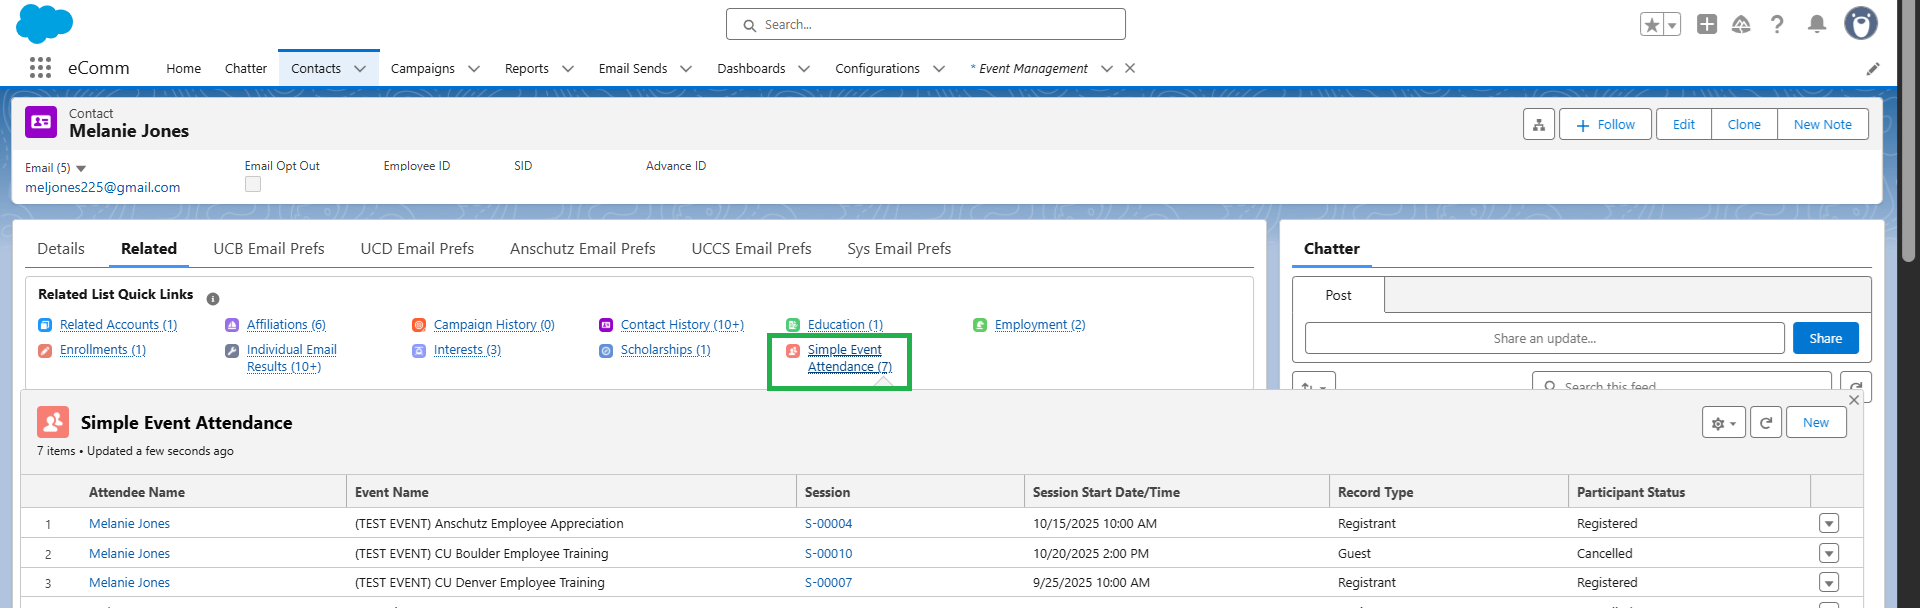Open the Dashboards dropdown chevron
Image resolution: width=1920 pixels, height=608 pixels.
pyautogui.click(x=804, y=68)
